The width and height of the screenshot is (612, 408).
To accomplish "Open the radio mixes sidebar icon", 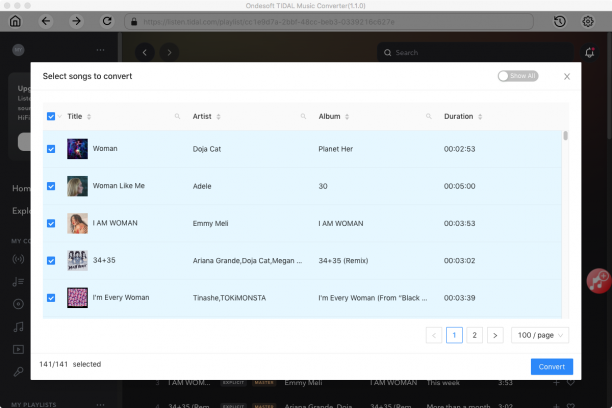I will point(18,259).
